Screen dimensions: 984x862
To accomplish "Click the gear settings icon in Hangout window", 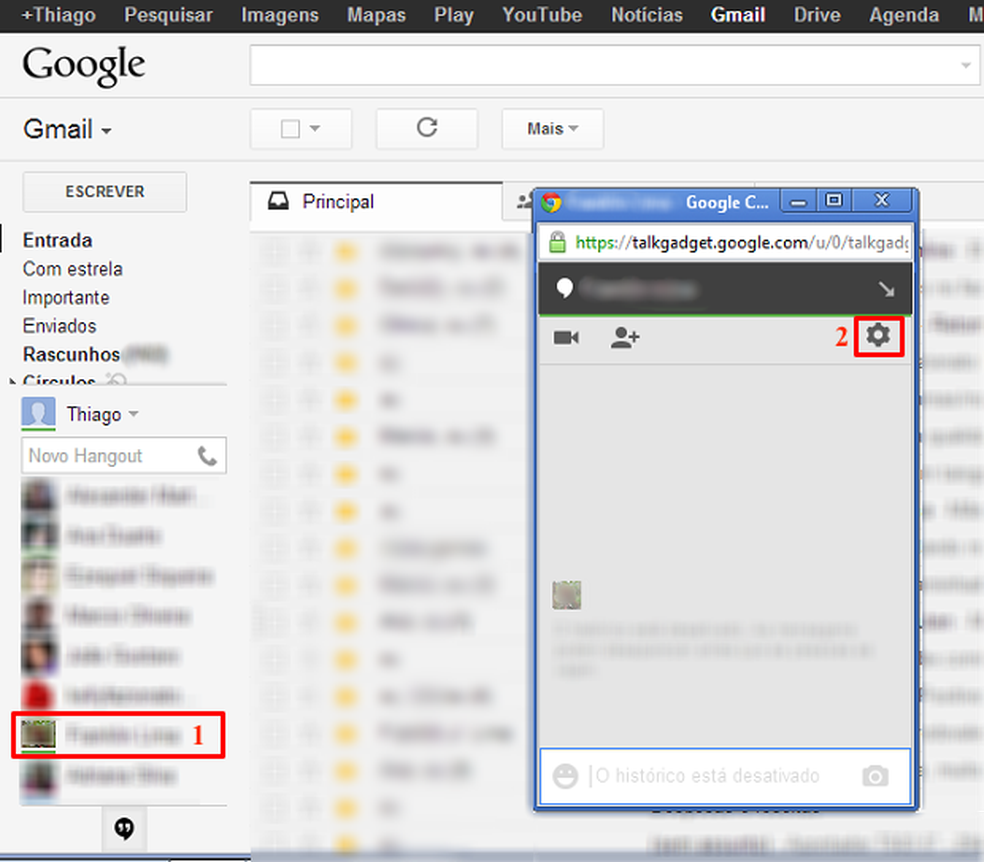I will click(x=878, y=336).
